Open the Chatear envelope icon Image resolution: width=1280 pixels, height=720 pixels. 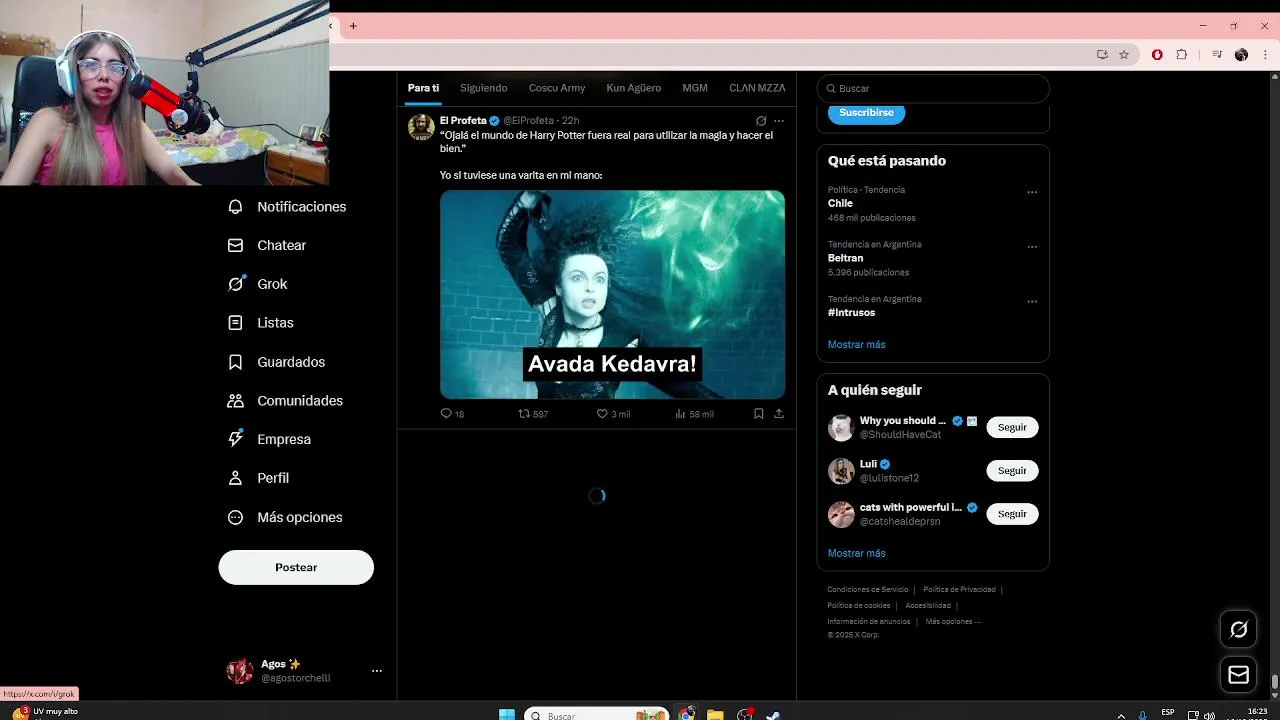(235, 245)
